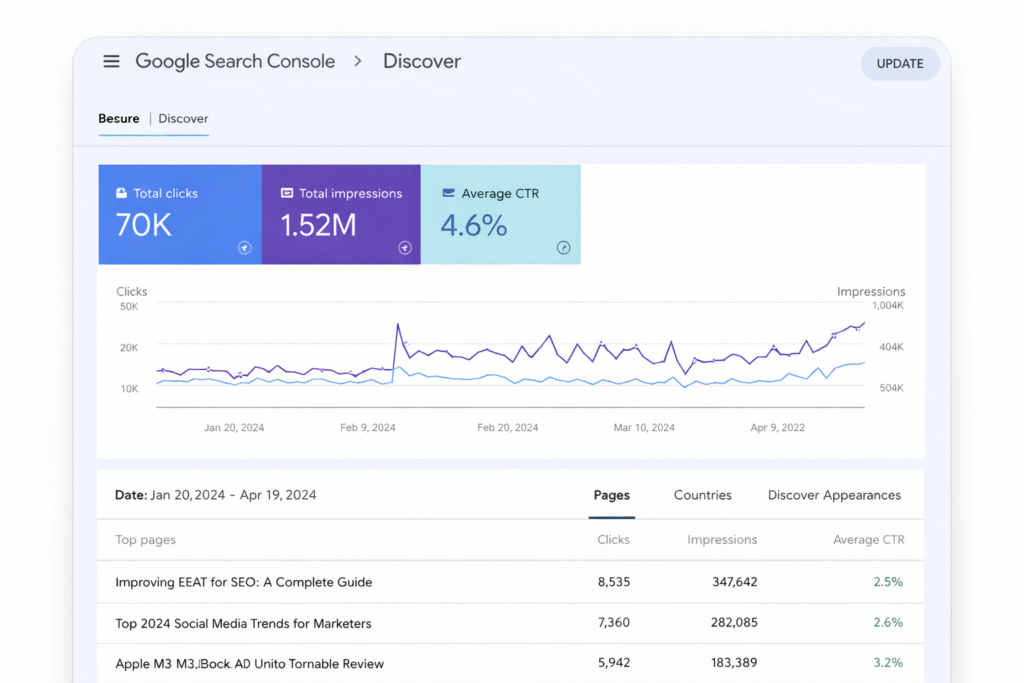Sort table by Average CTR column header
The image size is (1024, 683).
[868, 540]
